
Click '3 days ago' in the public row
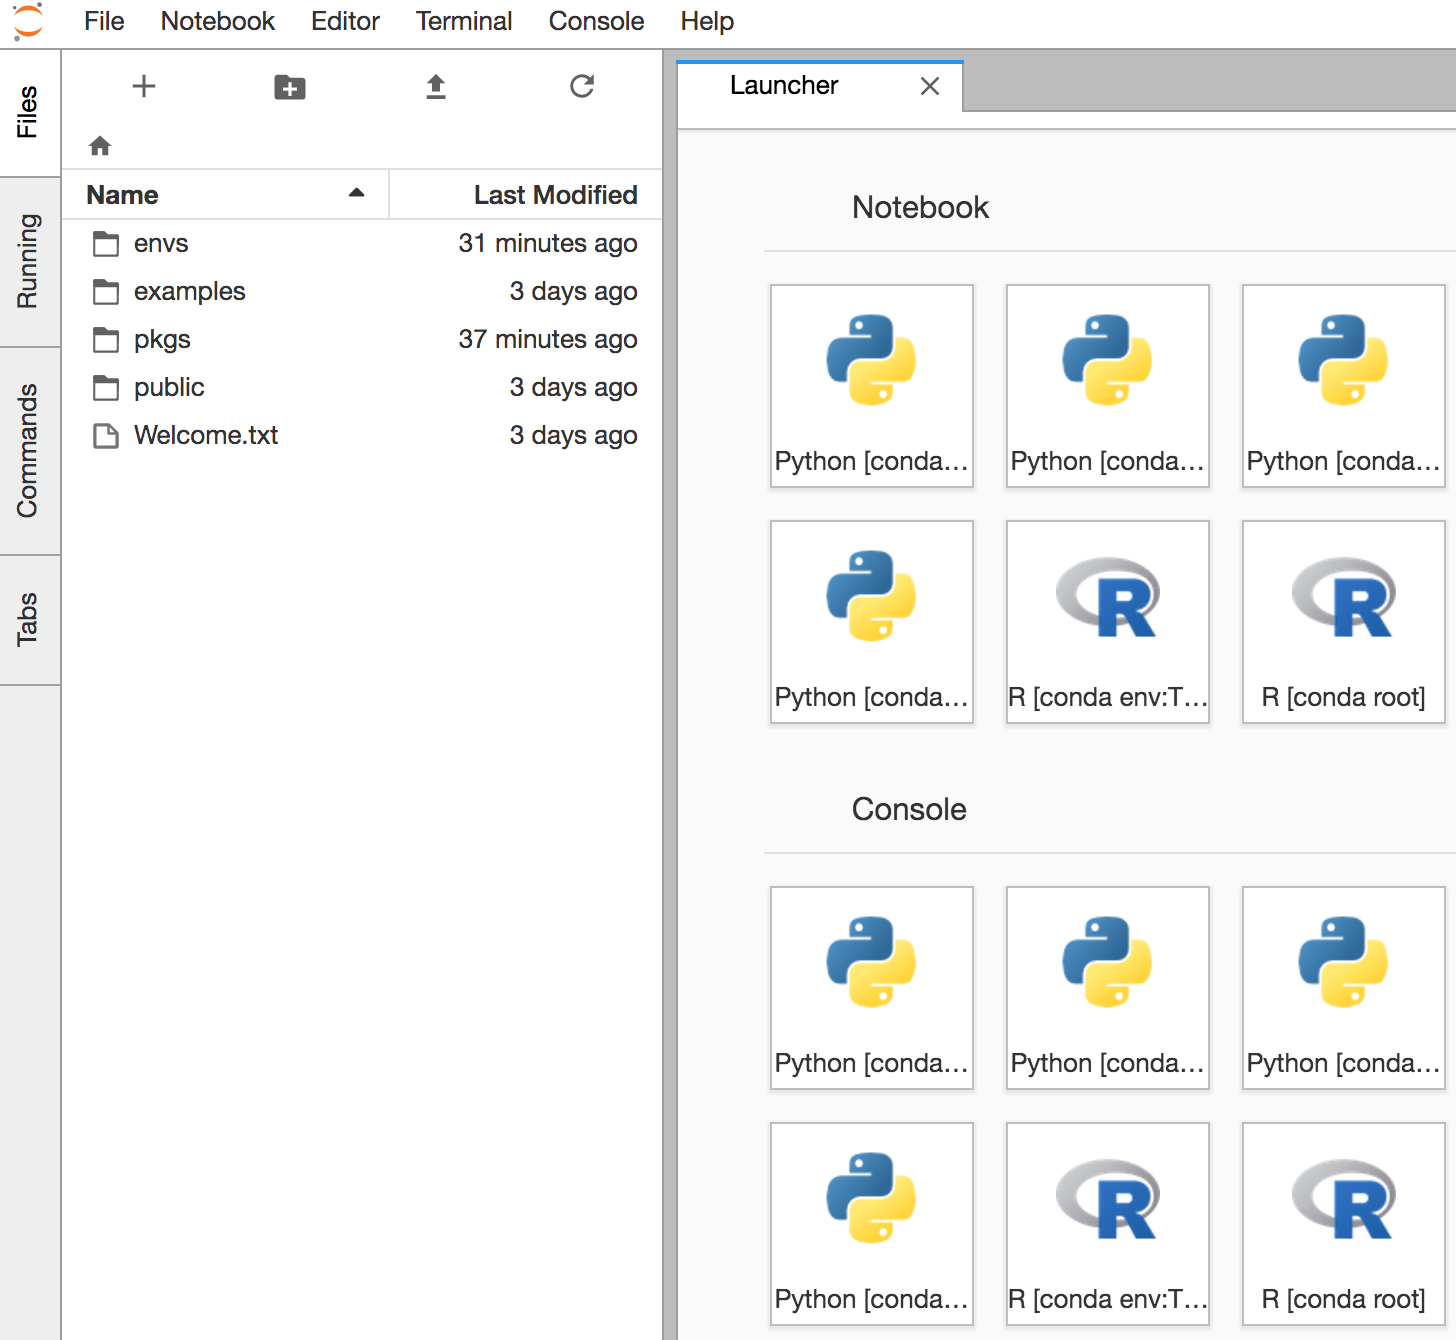(573, 387)
